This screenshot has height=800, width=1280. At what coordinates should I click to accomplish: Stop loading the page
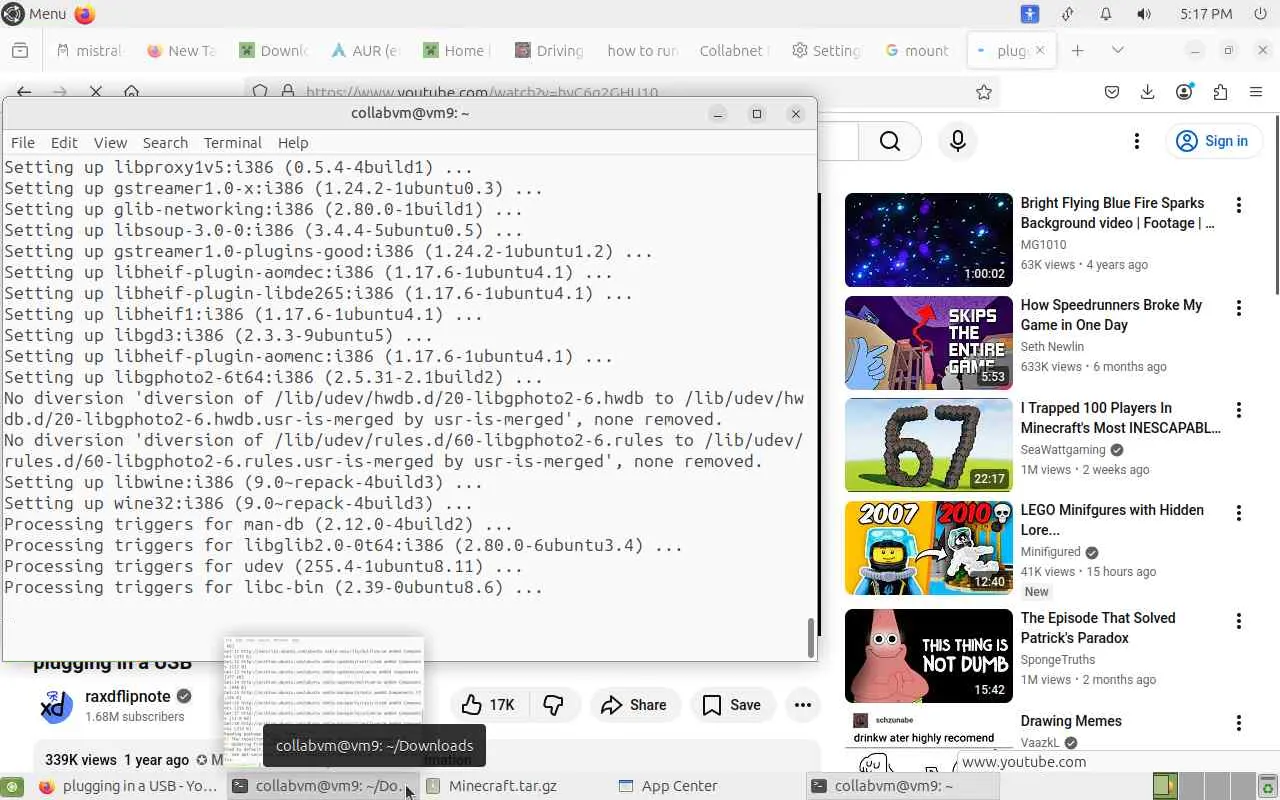(96, 92)
